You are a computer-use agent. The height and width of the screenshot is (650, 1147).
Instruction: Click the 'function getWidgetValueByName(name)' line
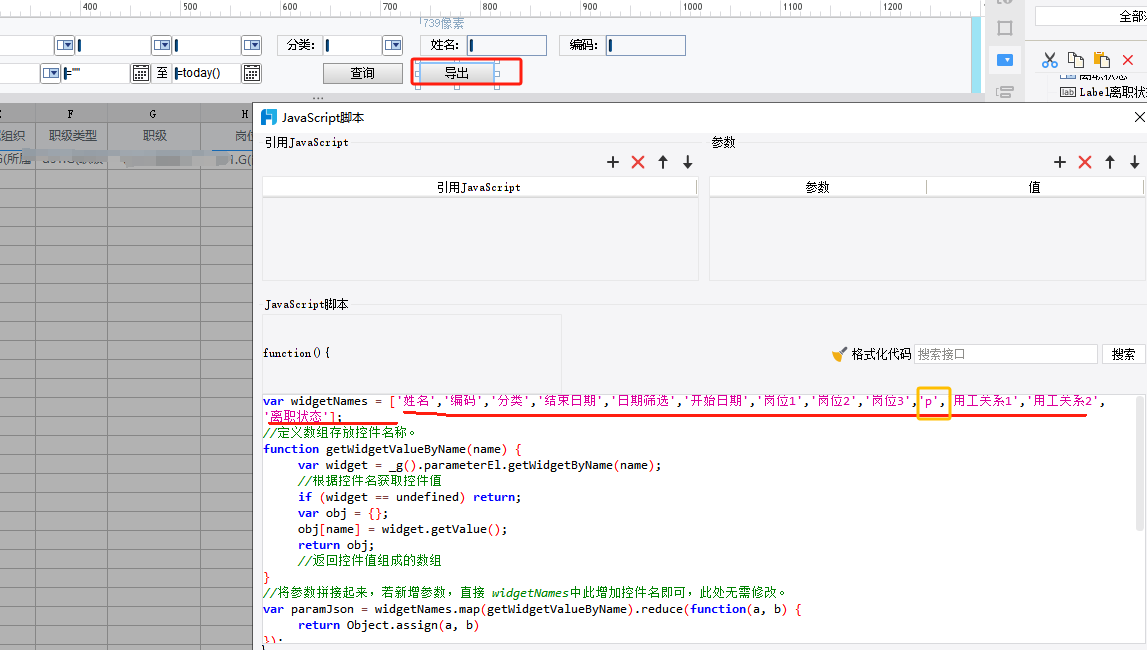(x=392, y=449)
